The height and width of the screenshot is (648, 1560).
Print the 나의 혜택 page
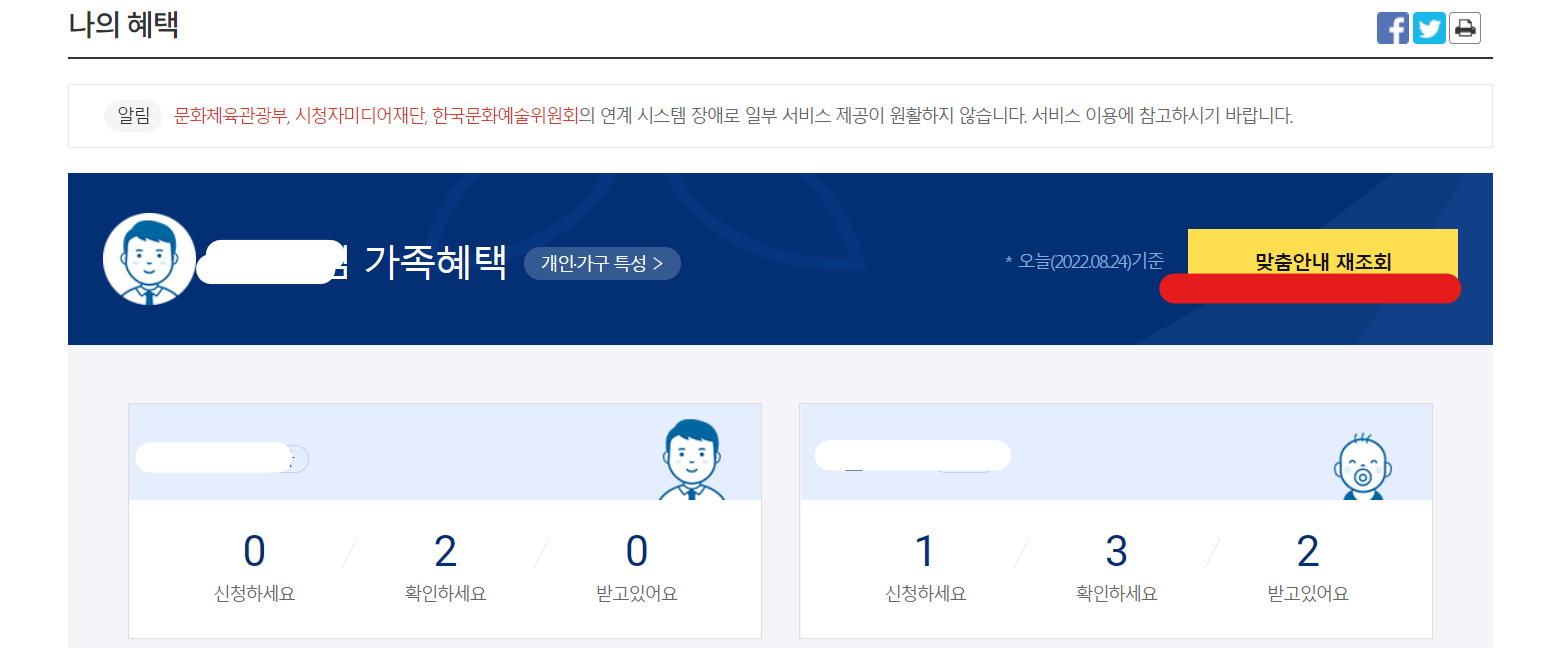(x=1465, y=28)
